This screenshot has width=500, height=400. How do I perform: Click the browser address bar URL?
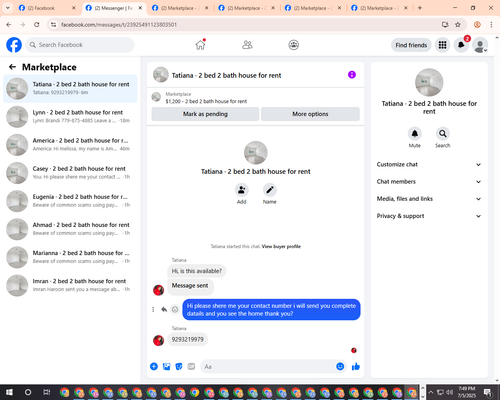119,24
